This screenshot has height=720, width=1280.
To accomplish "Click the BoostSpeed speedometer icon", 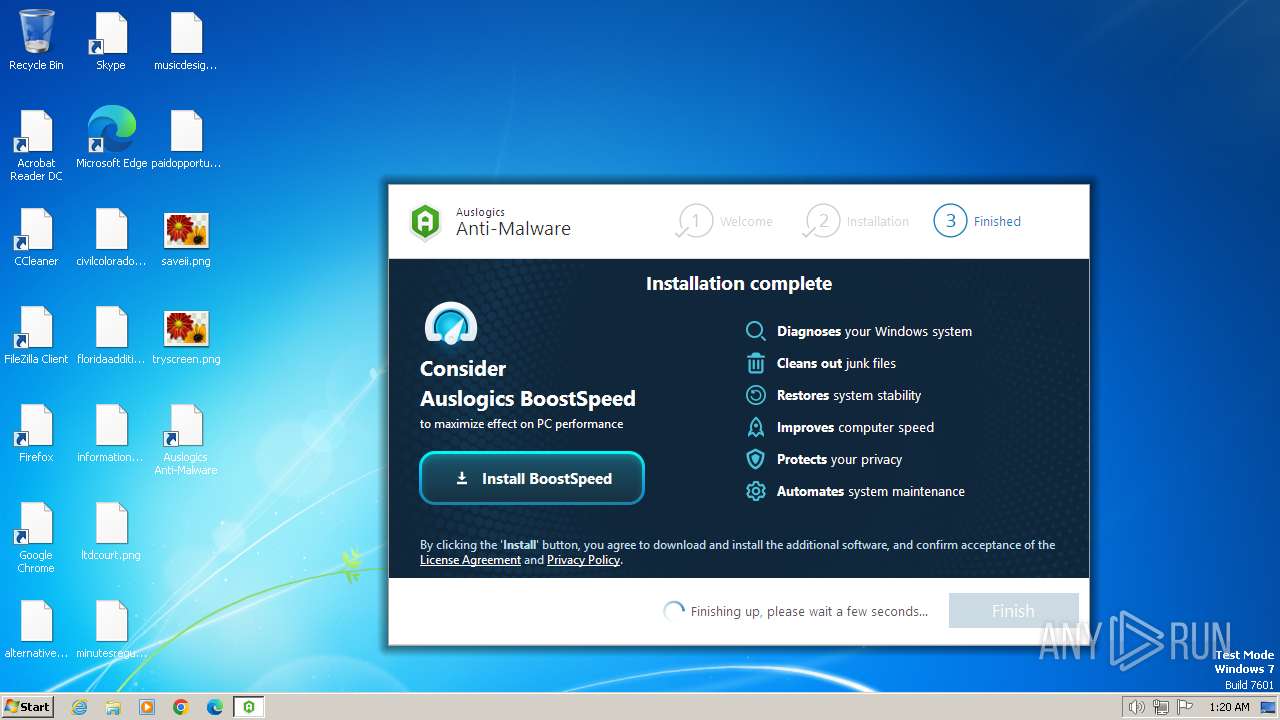I will point(451,323).
